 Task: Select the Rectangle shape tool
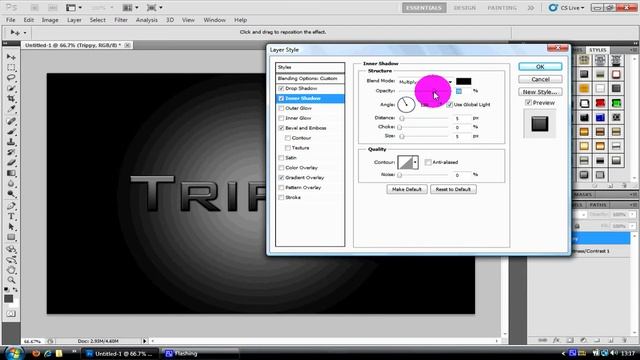click(x=11, y=238)
